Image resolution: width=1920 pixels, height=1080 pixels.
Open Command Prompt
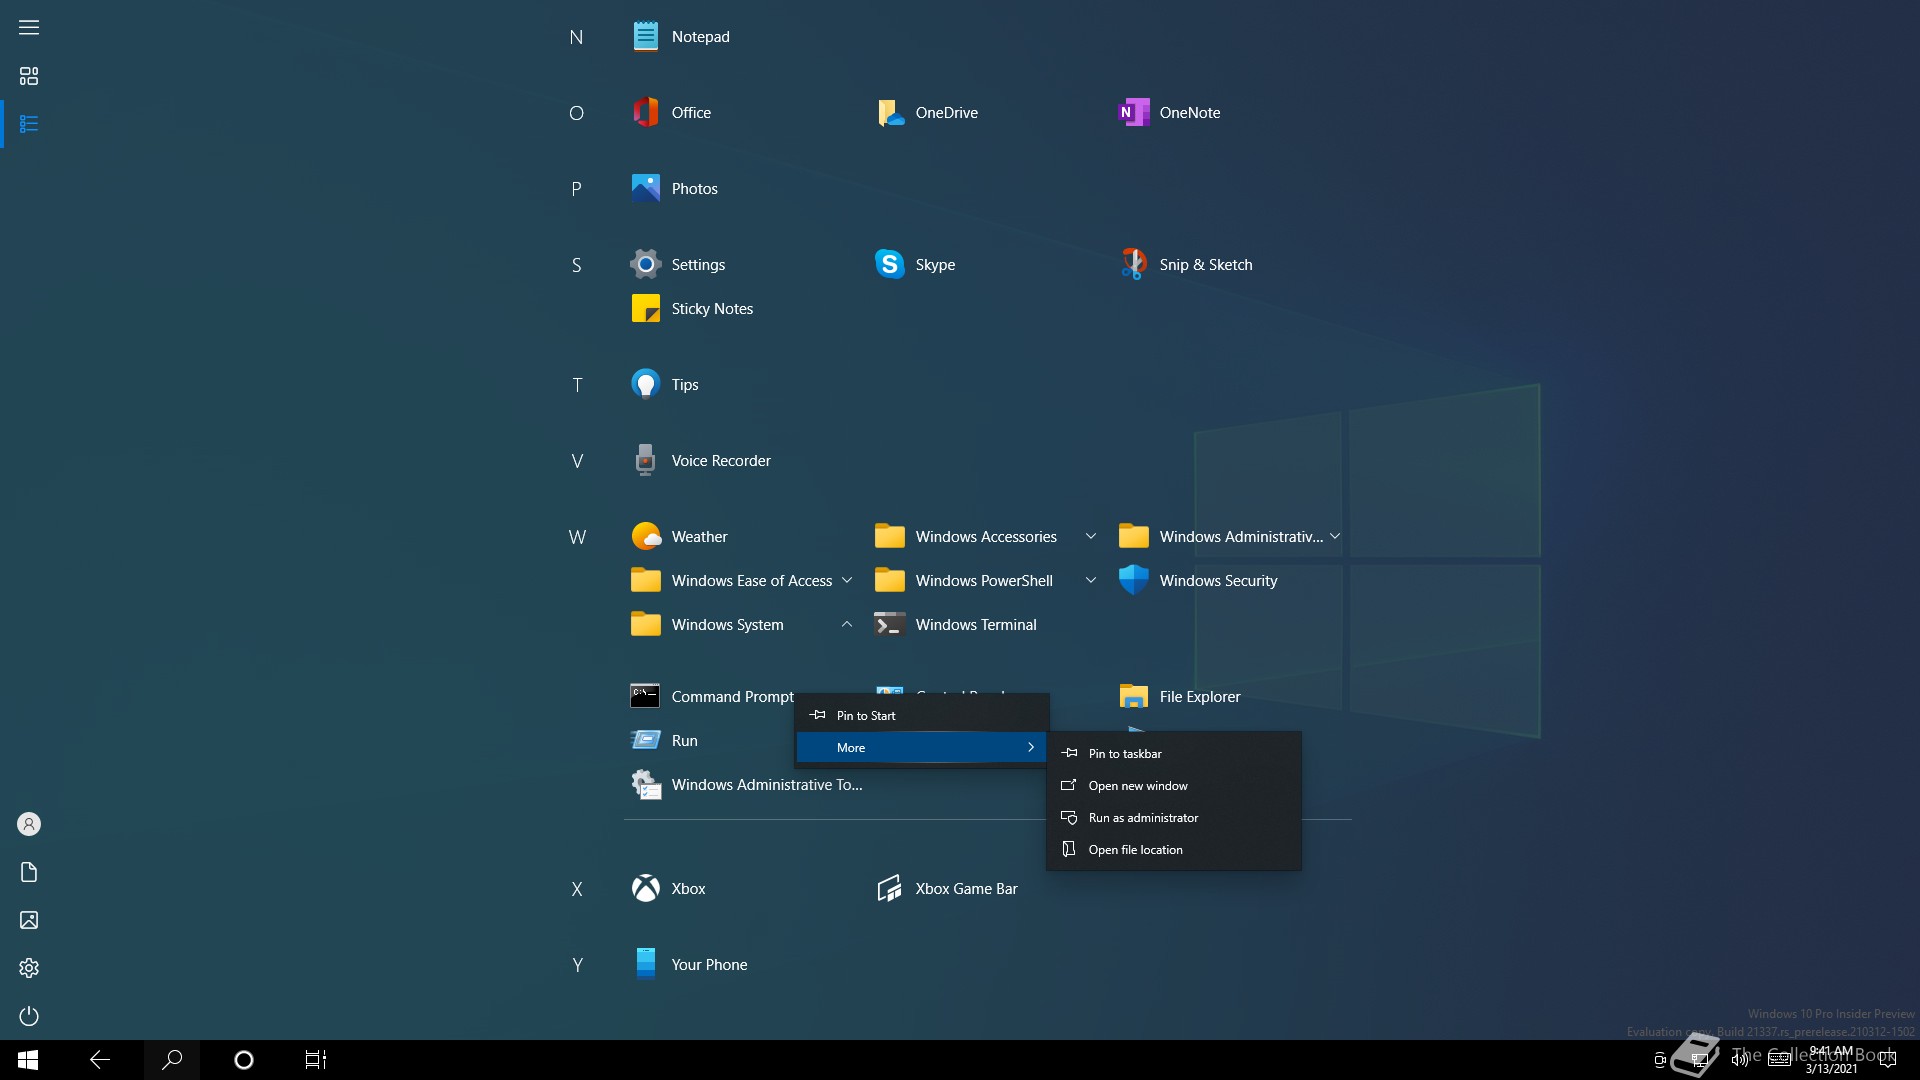(x=712, y=697)
